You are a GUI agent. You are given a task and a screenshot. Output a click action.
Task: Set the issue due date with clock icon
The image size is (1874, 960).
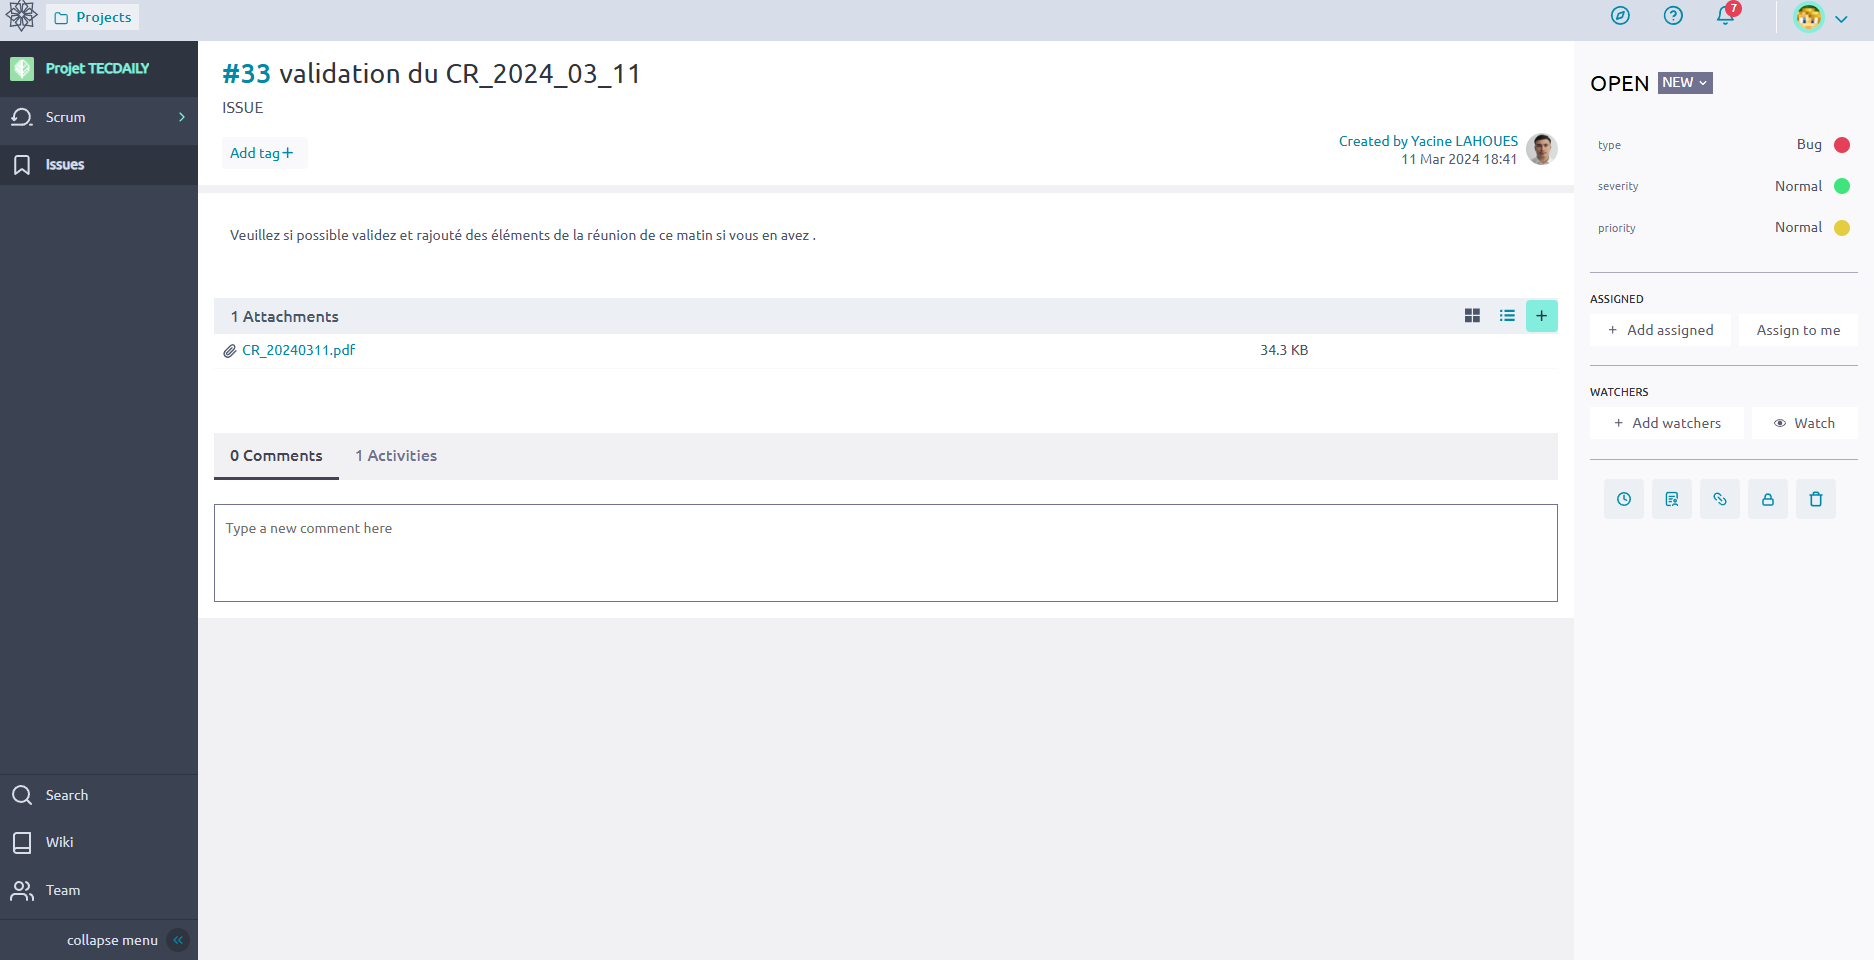(1623, 499)
